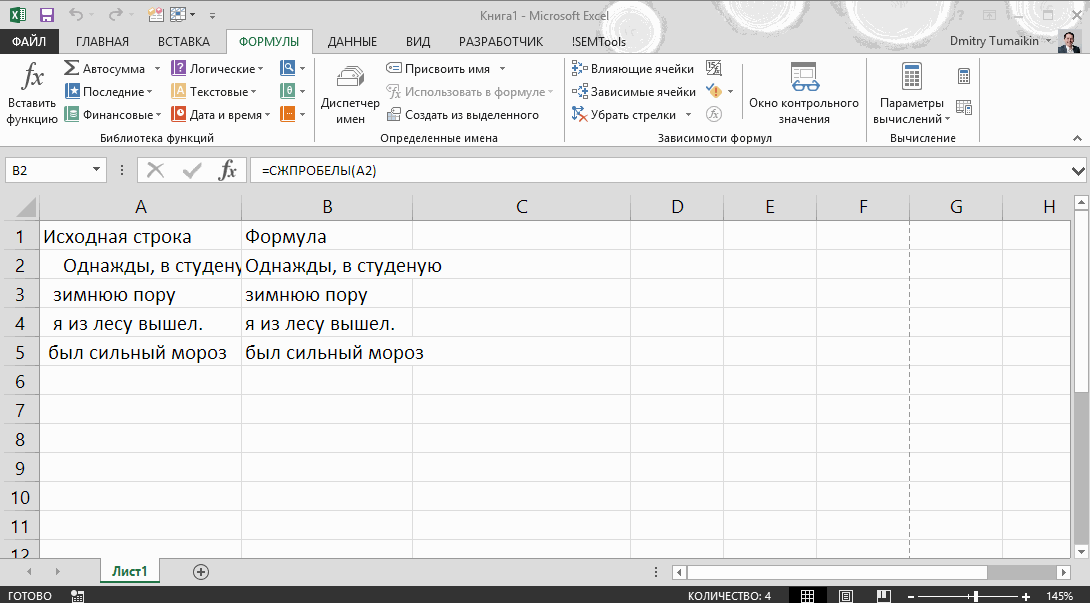This screenshot has width=1090, height=603.
Task: Add a new sheet with plus button
Action: point(201,572)
